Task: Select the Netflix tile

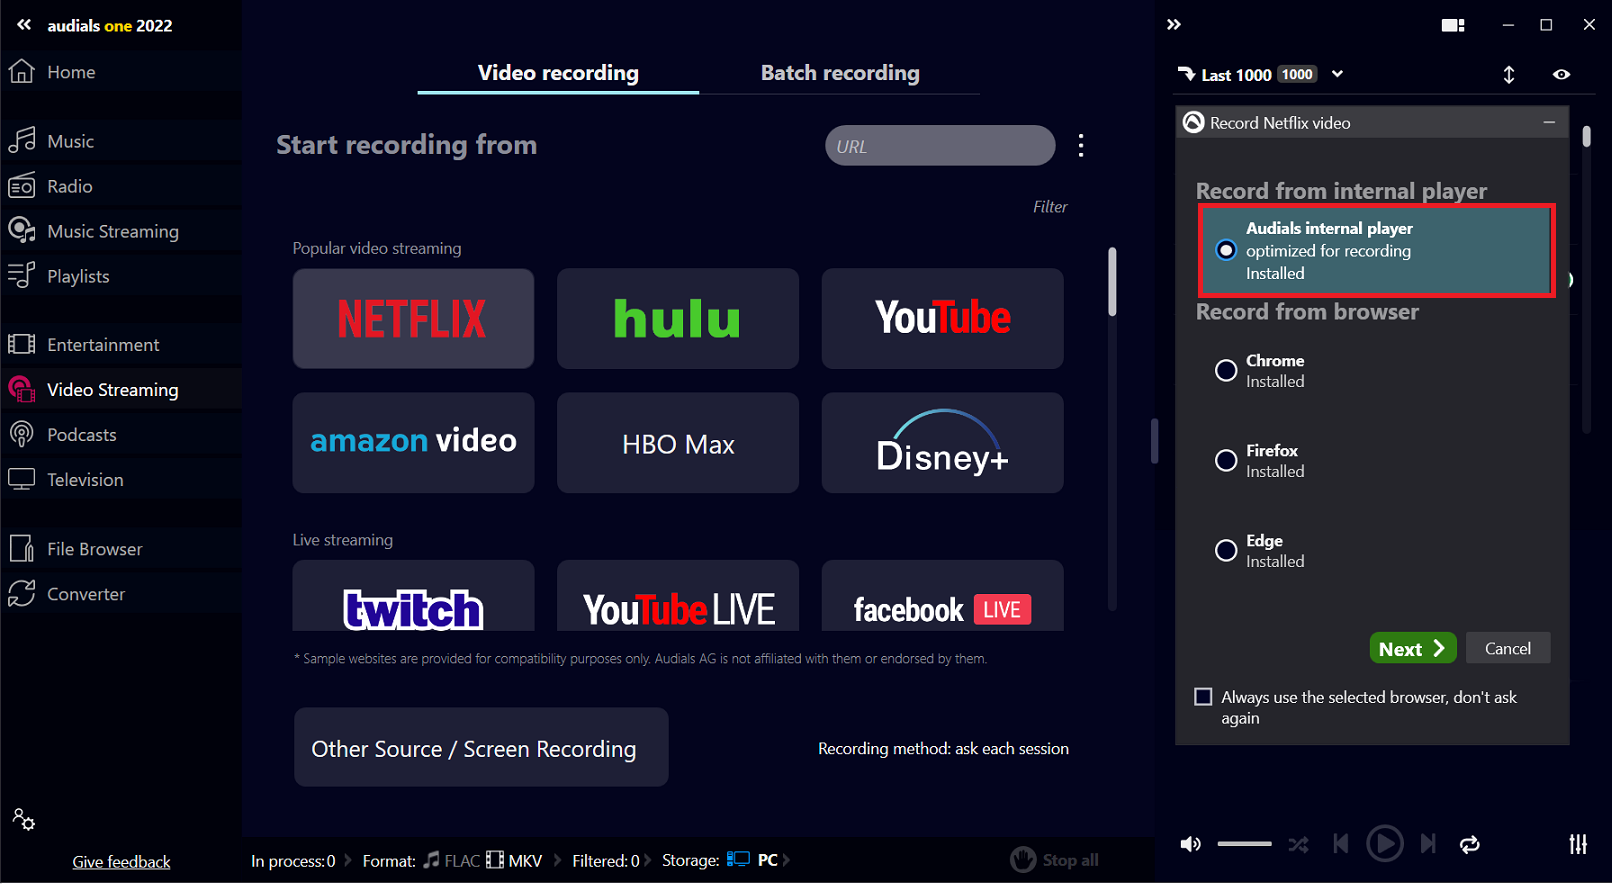Action: 413,318
